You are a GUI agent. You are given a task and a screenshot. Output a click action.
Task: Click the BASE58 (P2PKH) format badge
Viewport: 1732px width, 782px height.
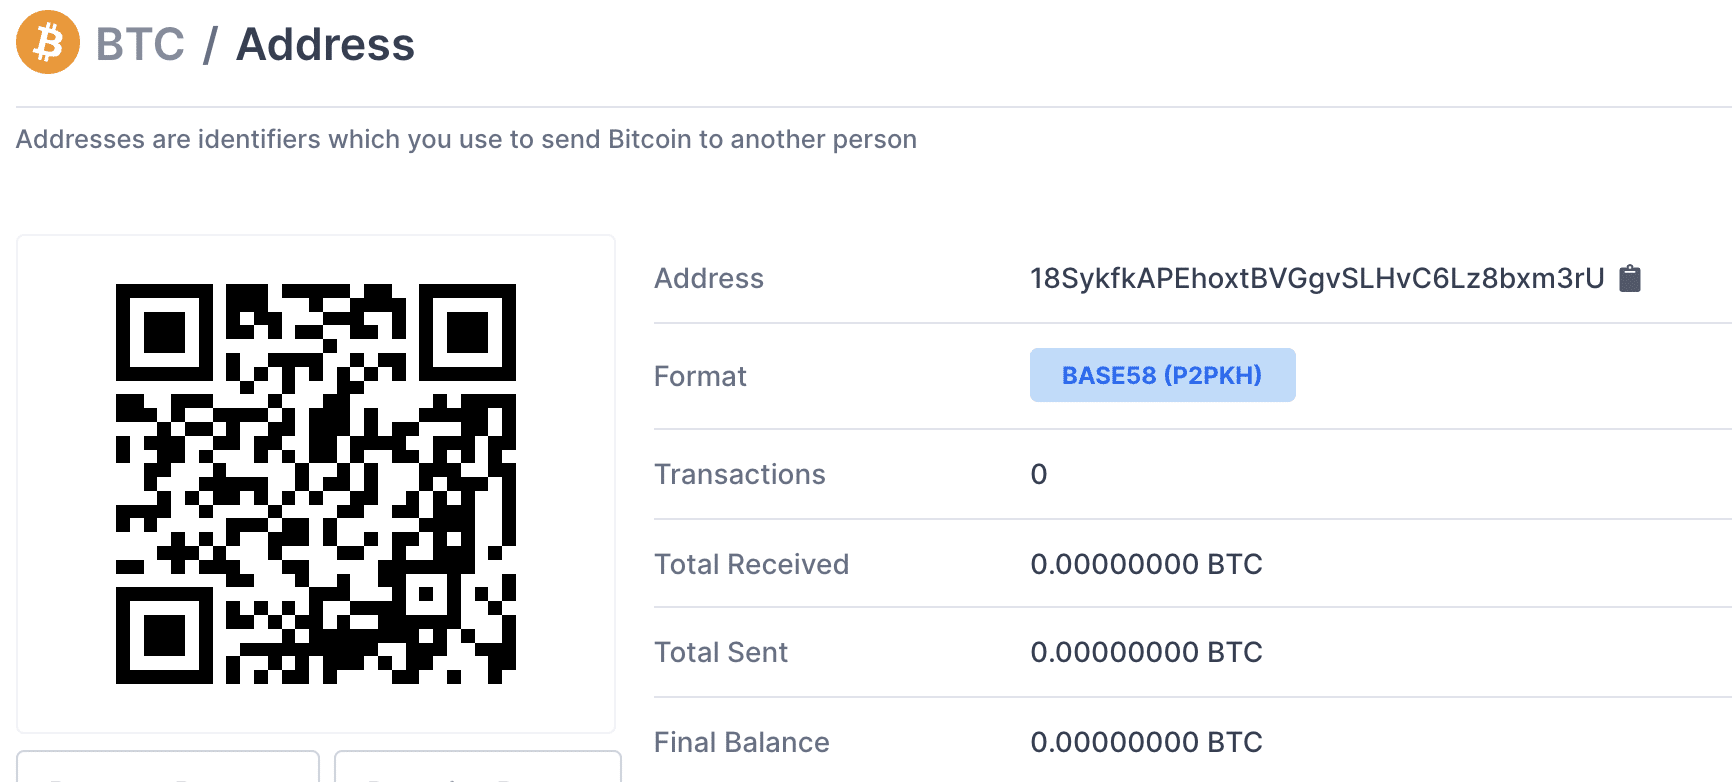(x=1162, y=375)
